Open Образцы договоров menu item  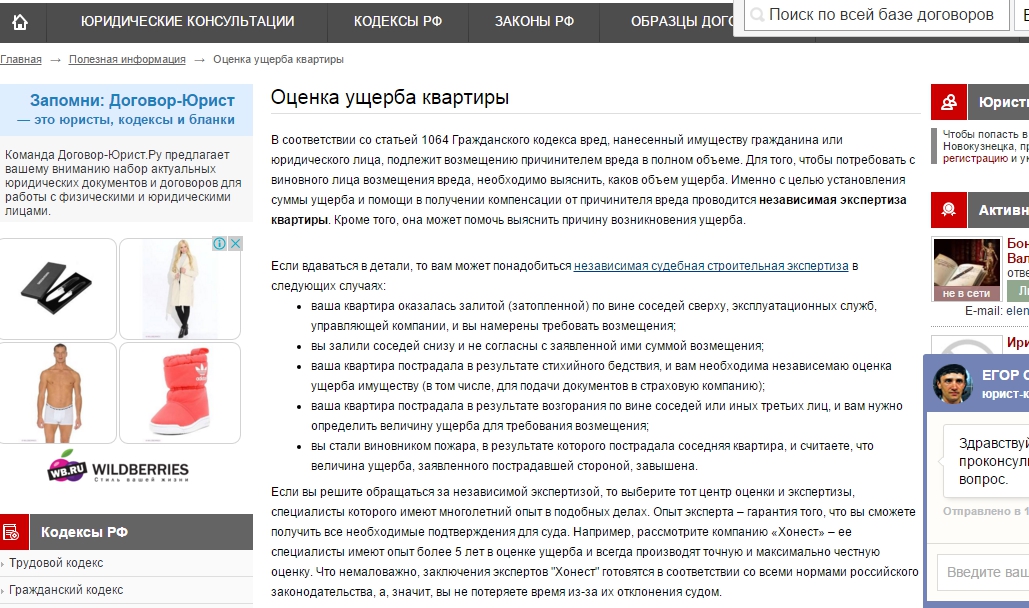coord(682,22)
